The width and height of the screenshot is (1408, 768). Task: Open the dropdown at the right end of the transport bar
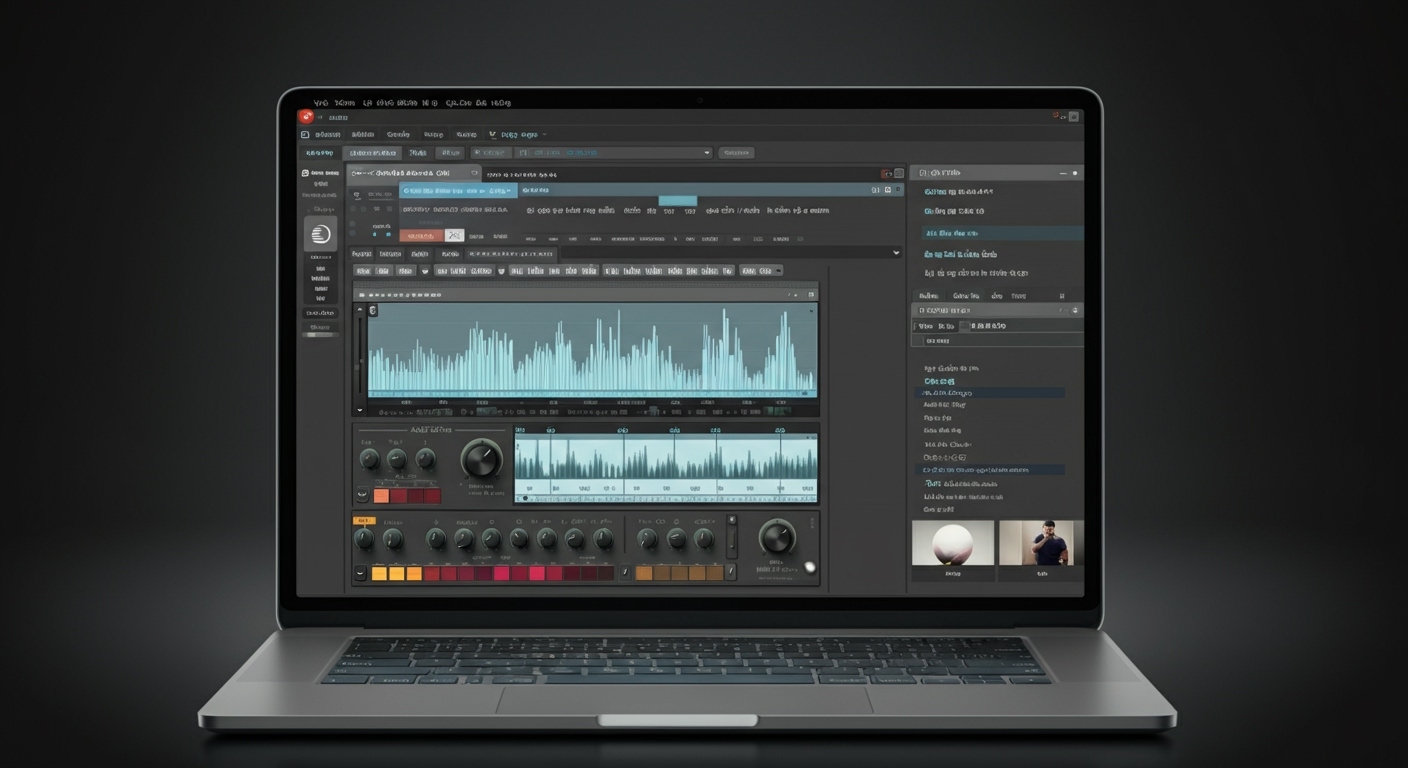707,152
